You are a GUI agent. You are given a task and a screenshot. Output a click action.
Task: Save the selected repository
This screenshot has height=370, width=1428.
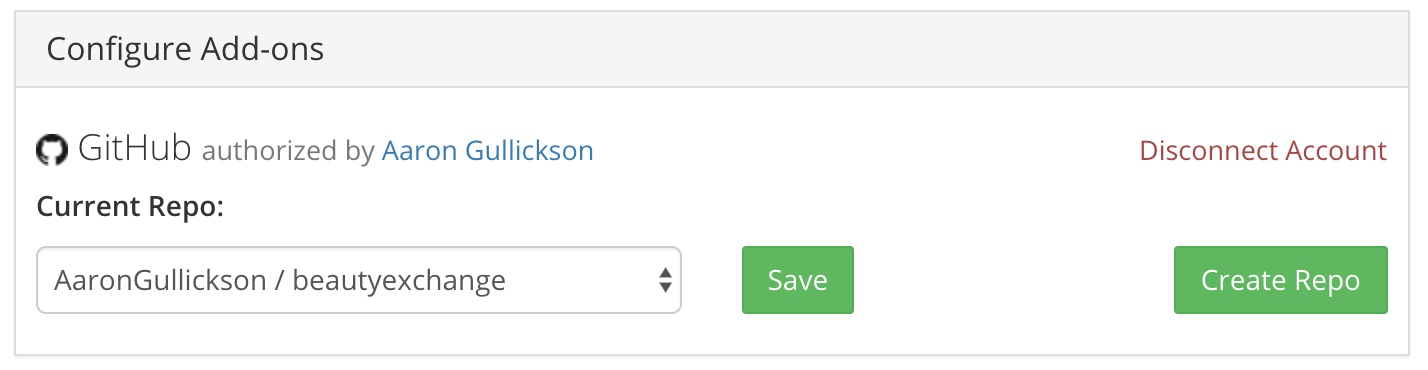click(798, 280)
